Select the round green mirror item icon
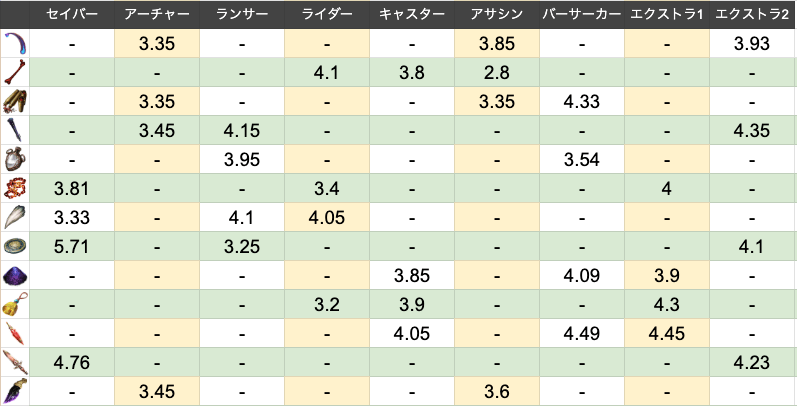This screenshot has width=797, height=406. 15,247
